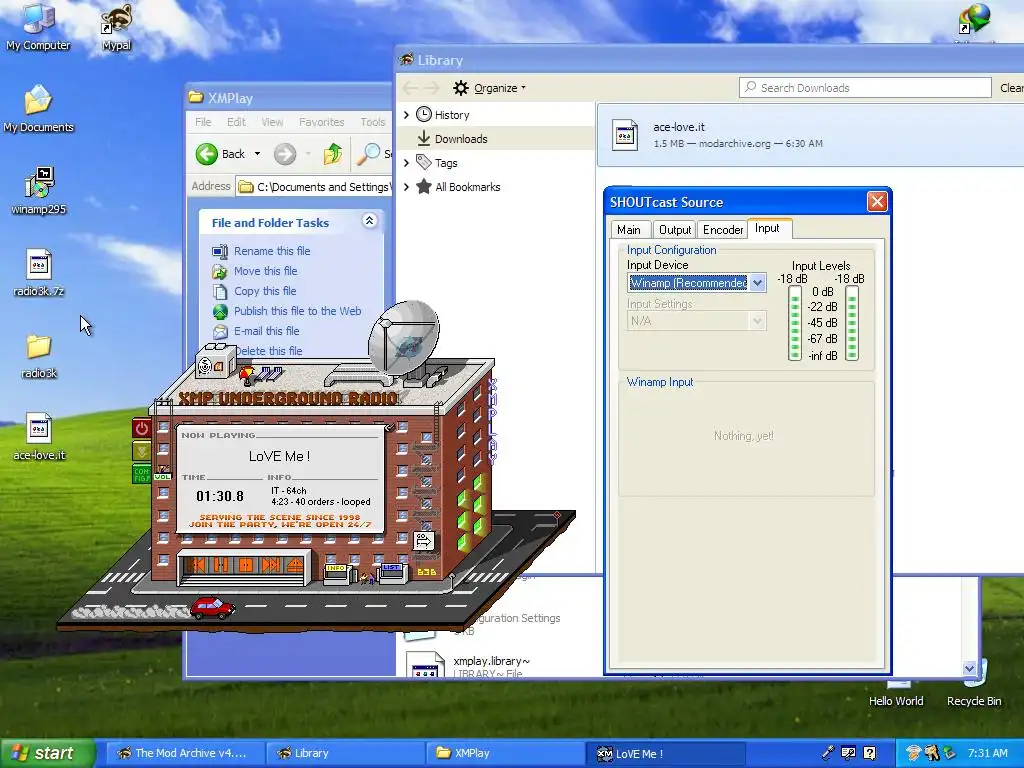Click the red power button on XMPlay skin
The image size is (1024, 768).
tap(142, 428)
